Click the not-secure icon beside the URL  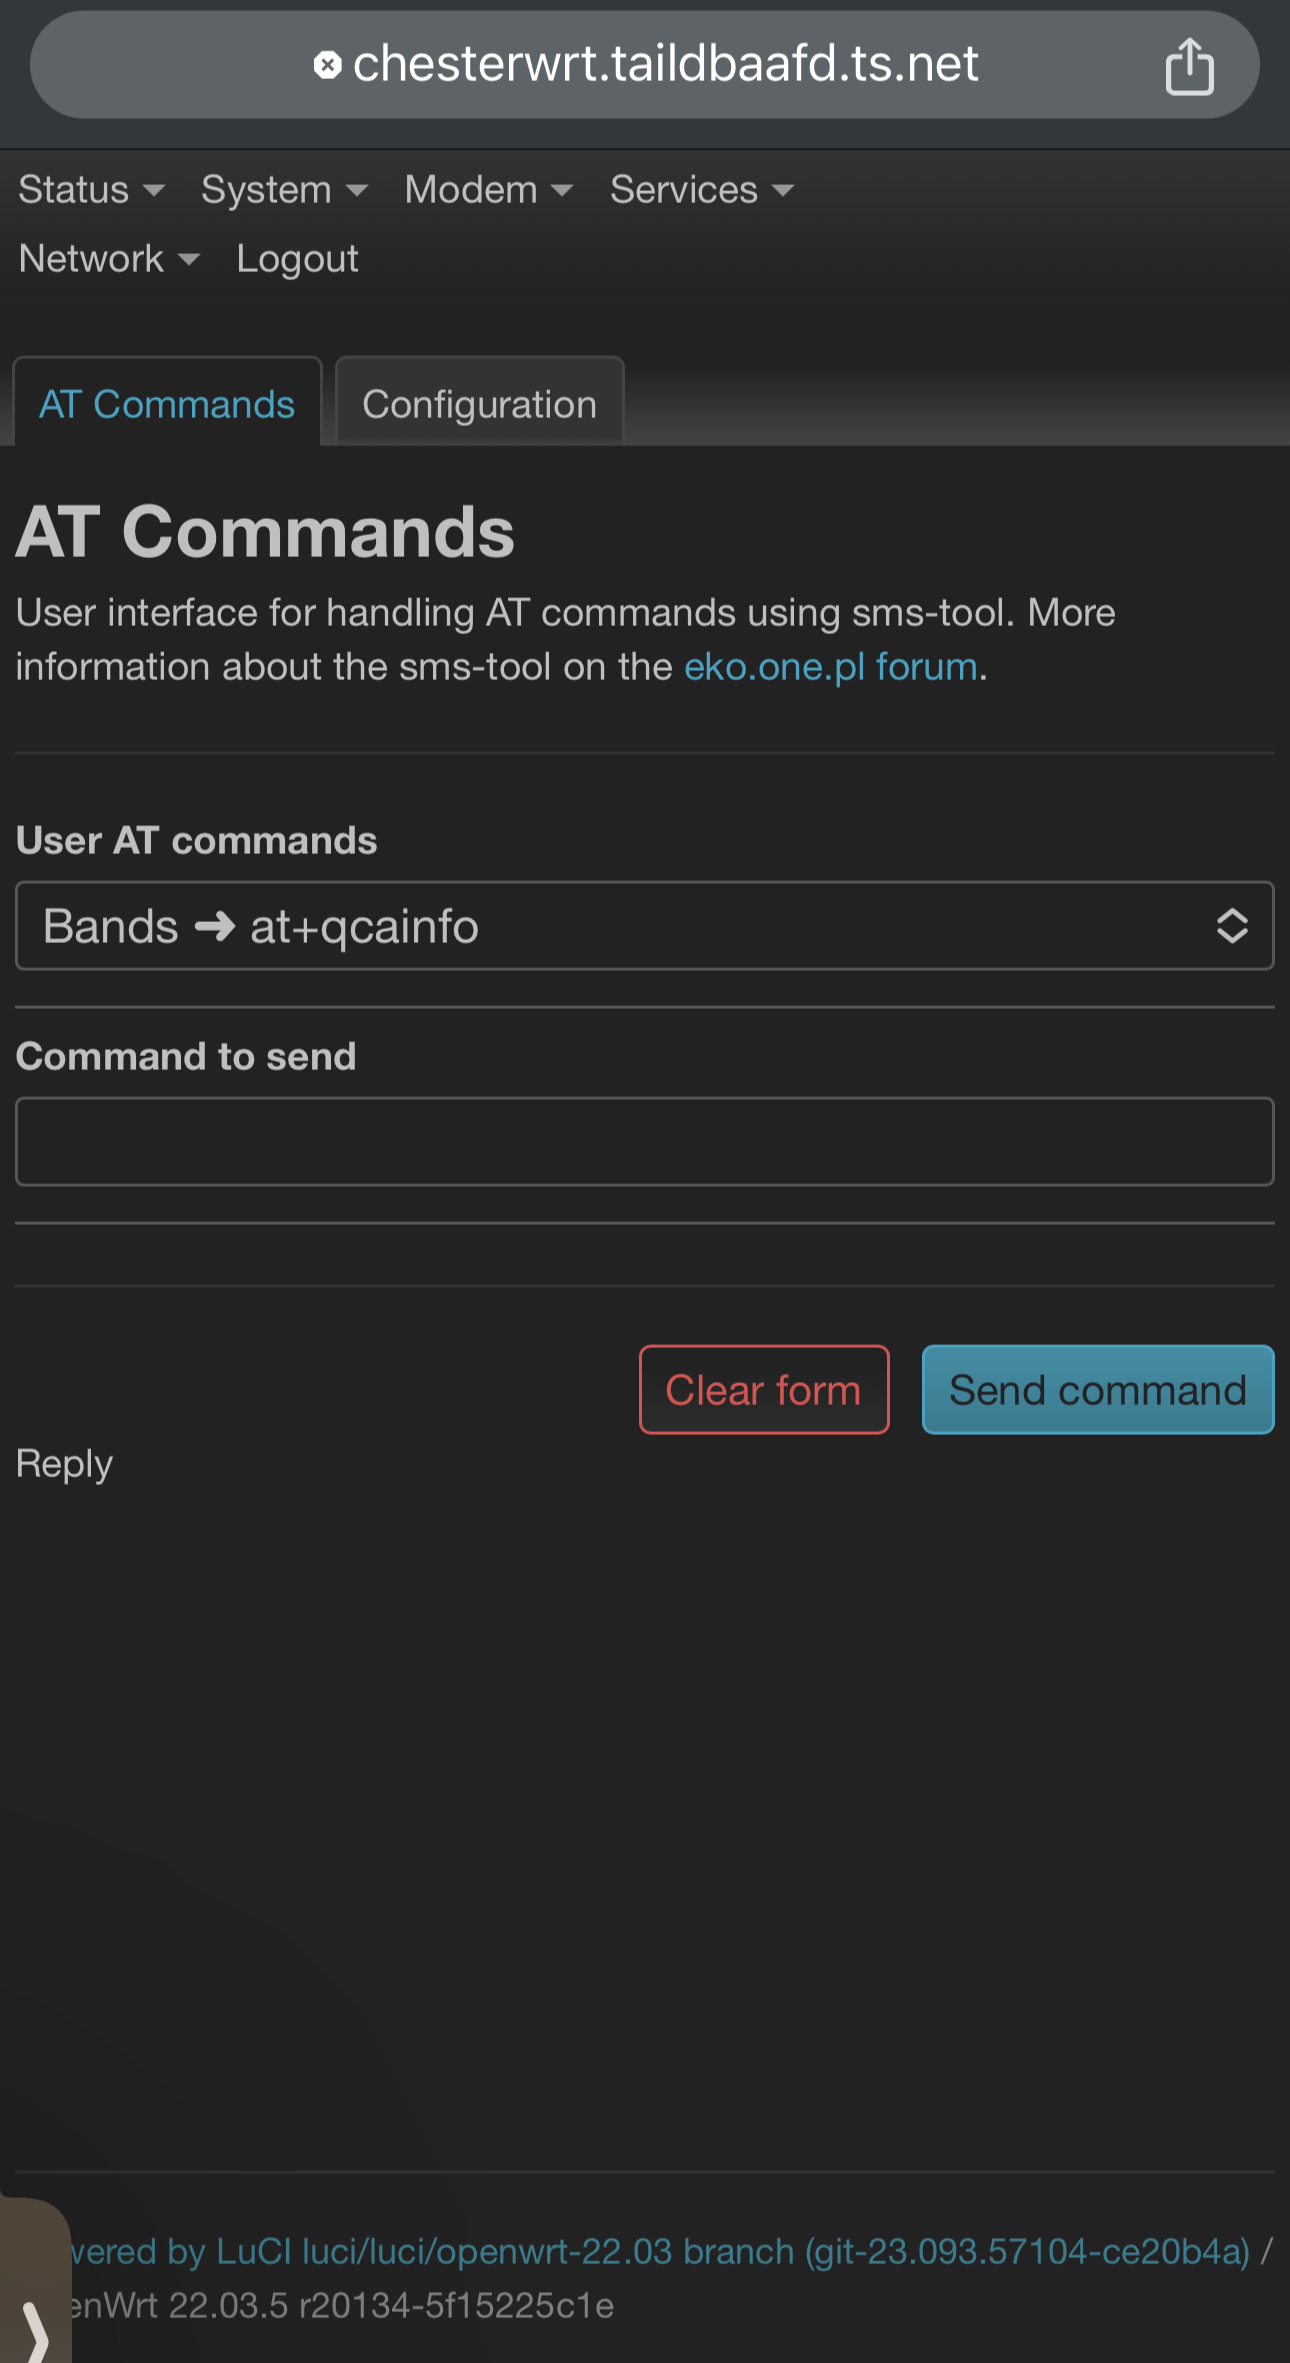pos(327,66)
